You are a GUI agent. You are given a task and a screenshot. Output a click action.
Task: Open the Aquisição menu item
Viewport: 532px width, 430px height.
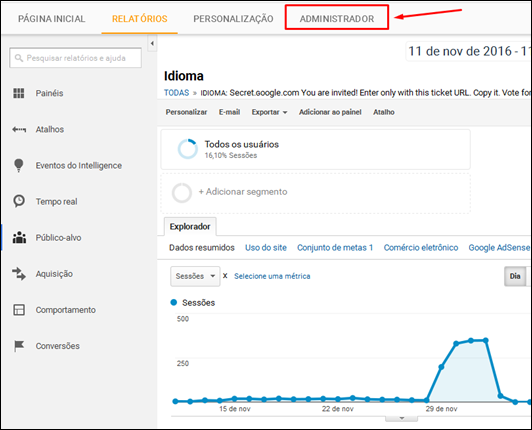54,274
